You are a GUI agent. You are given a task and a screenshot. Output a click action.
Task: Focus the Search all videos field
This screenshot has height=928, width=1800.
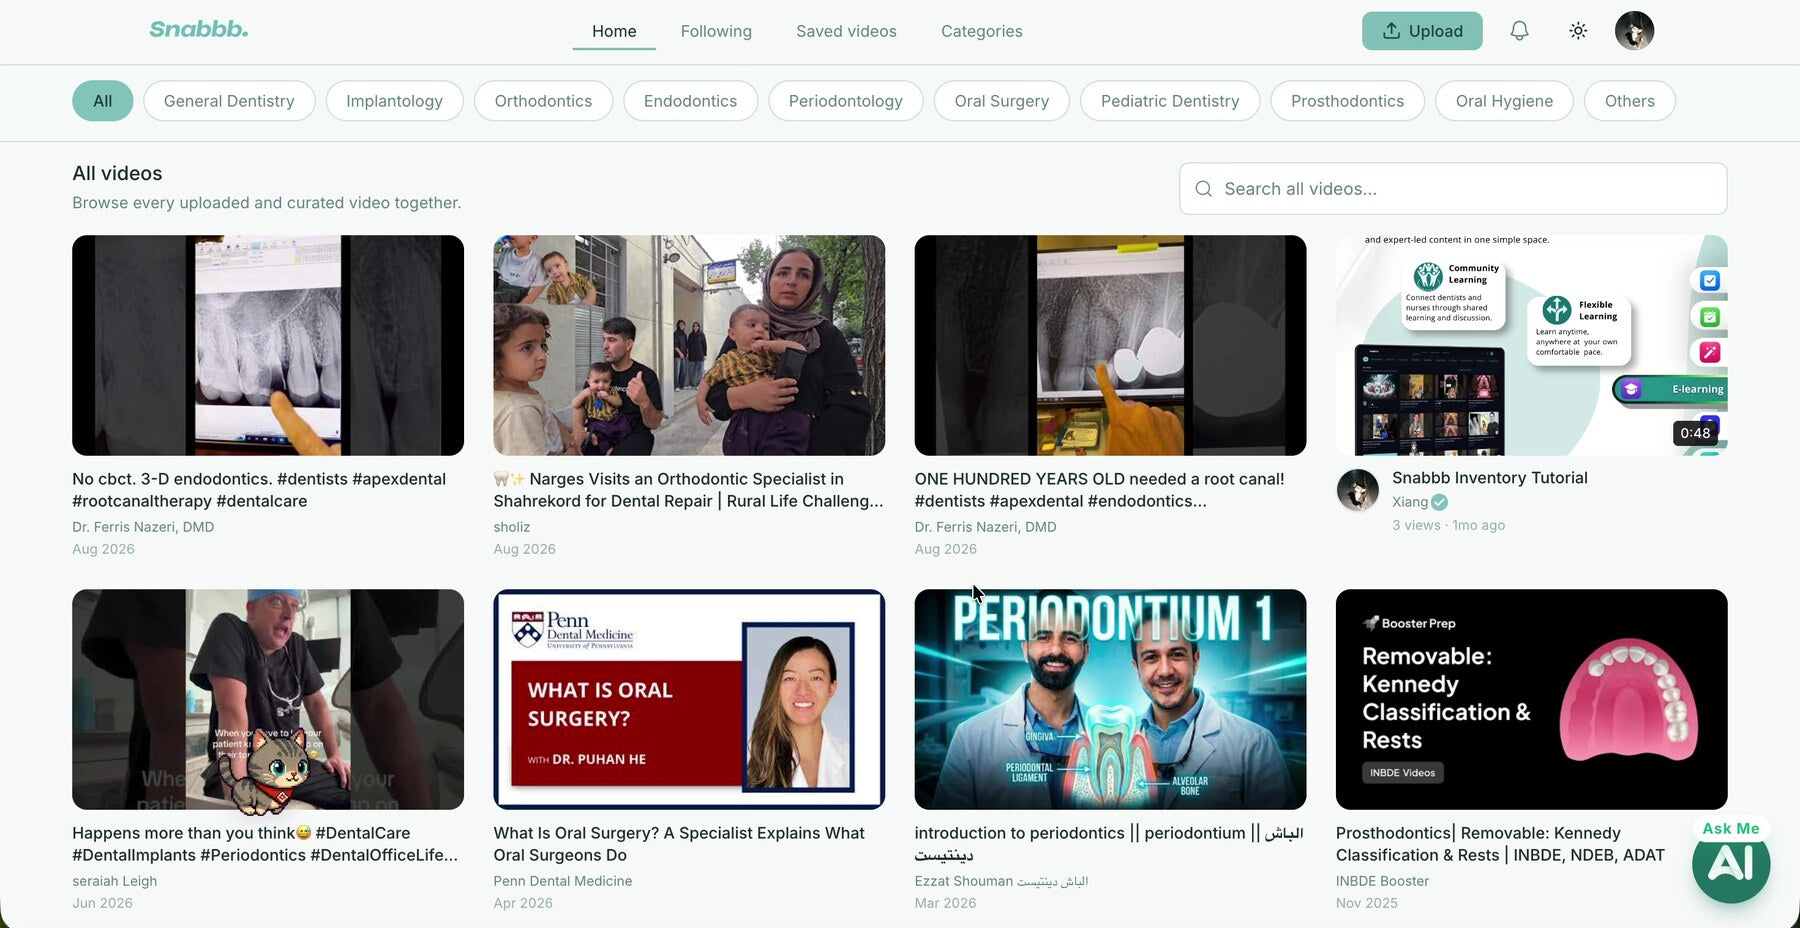1453,189
